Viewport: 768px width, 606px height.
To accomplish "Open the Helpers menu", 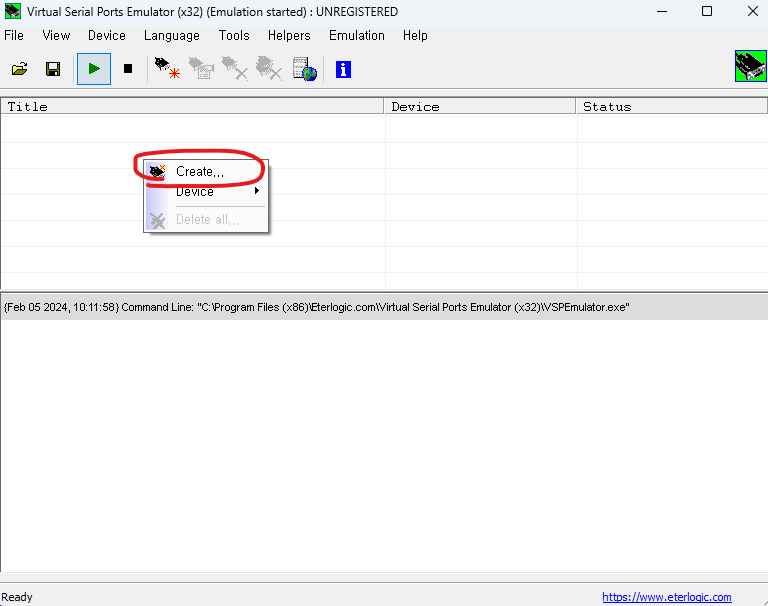I will pyautogui.click(x=289, y=35).
